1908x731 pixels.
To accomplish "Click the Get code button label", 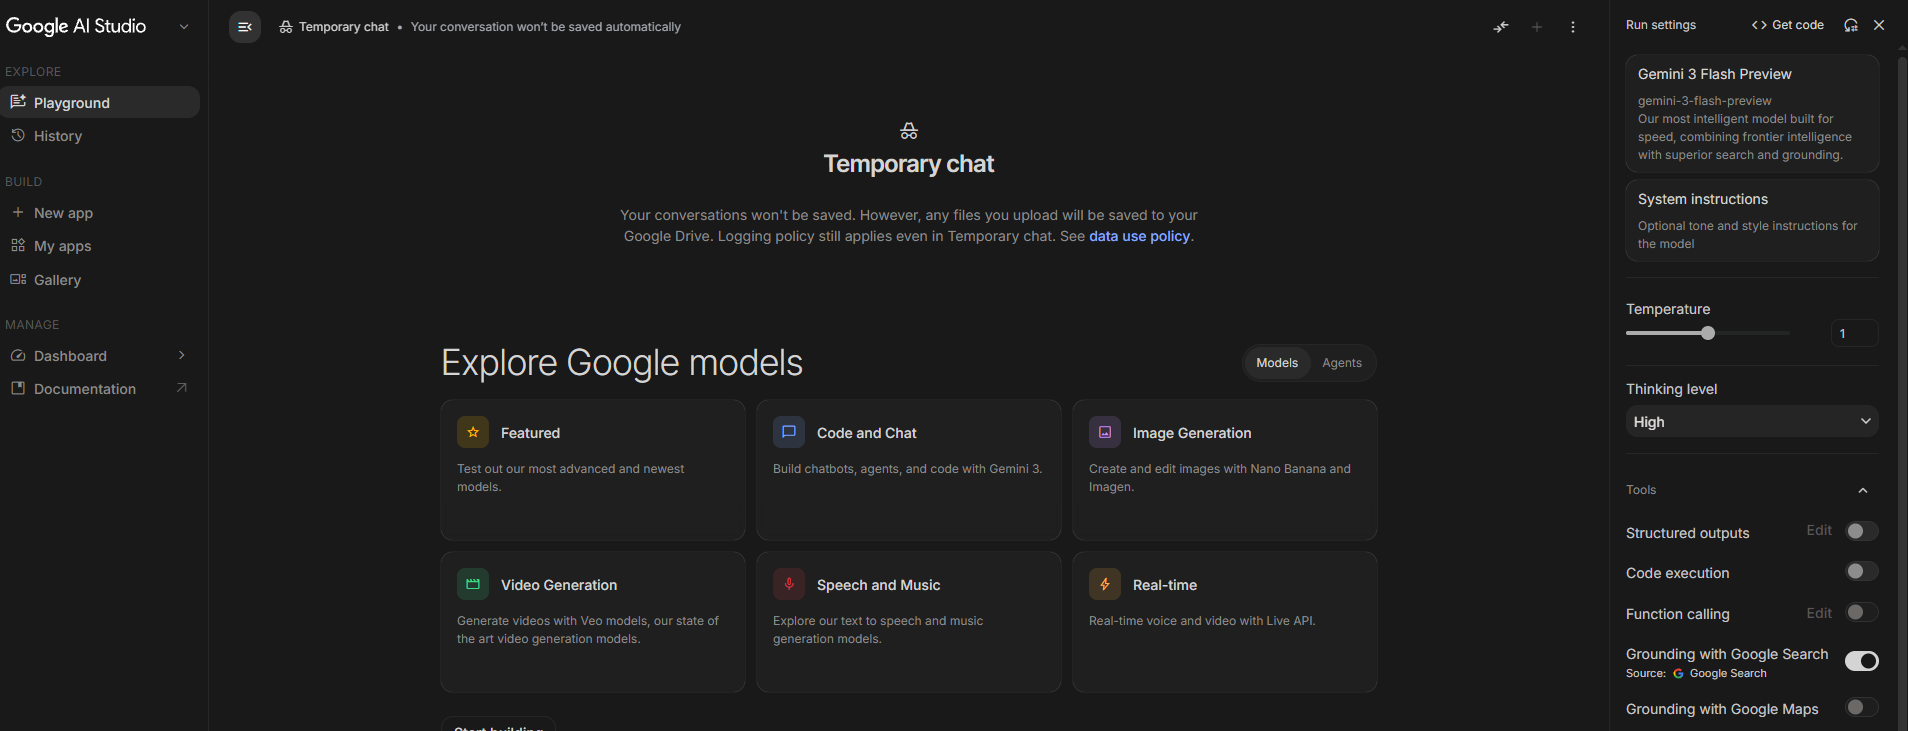I will coord(1798,25).
